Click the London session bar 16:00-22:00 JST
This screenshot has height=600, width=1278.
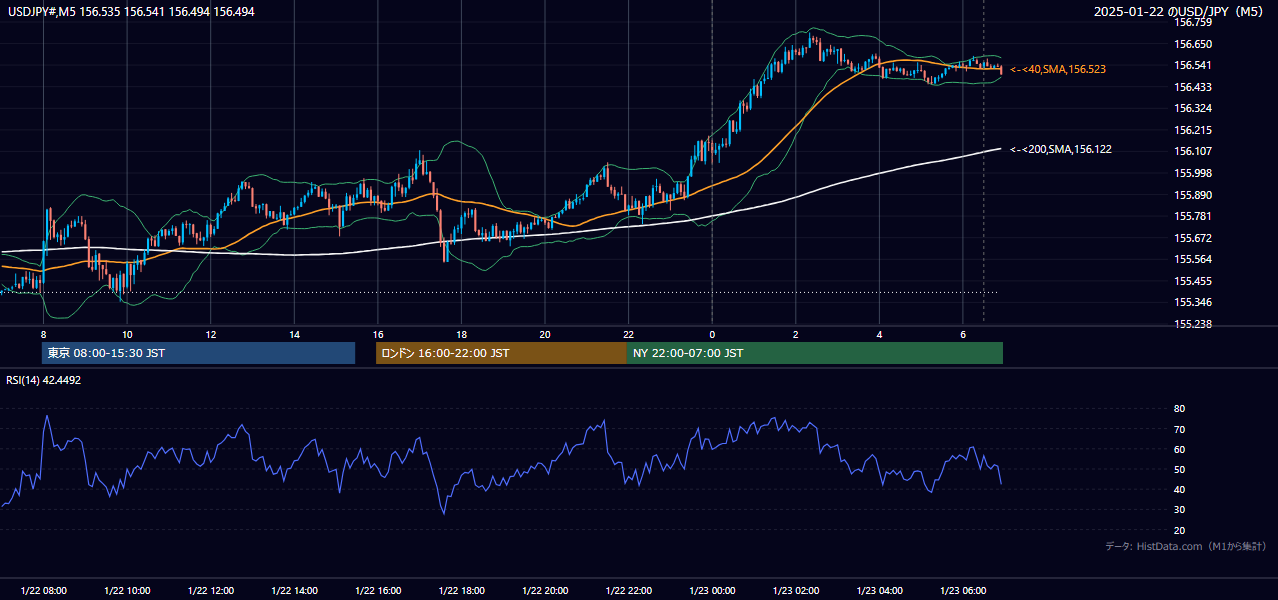pos(501,353)
